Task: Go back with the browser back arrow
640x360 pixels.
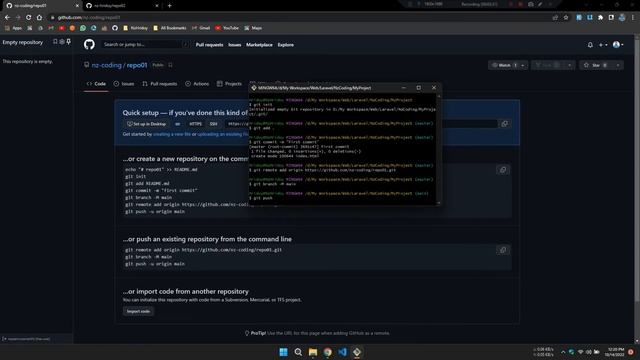Action: [7, 18]
